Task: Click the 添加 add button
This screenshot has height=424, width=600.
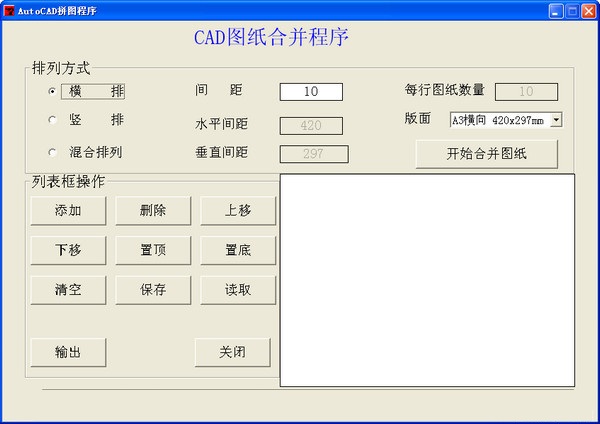Action: tap(68, 210)
